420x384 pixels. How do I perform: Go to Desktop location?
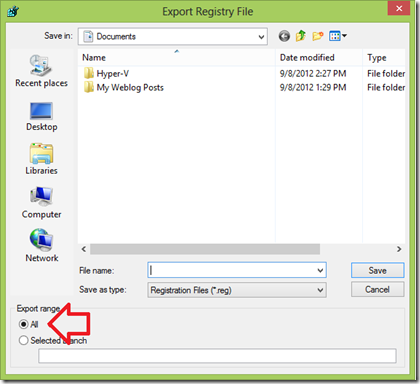tap(41, 117)
